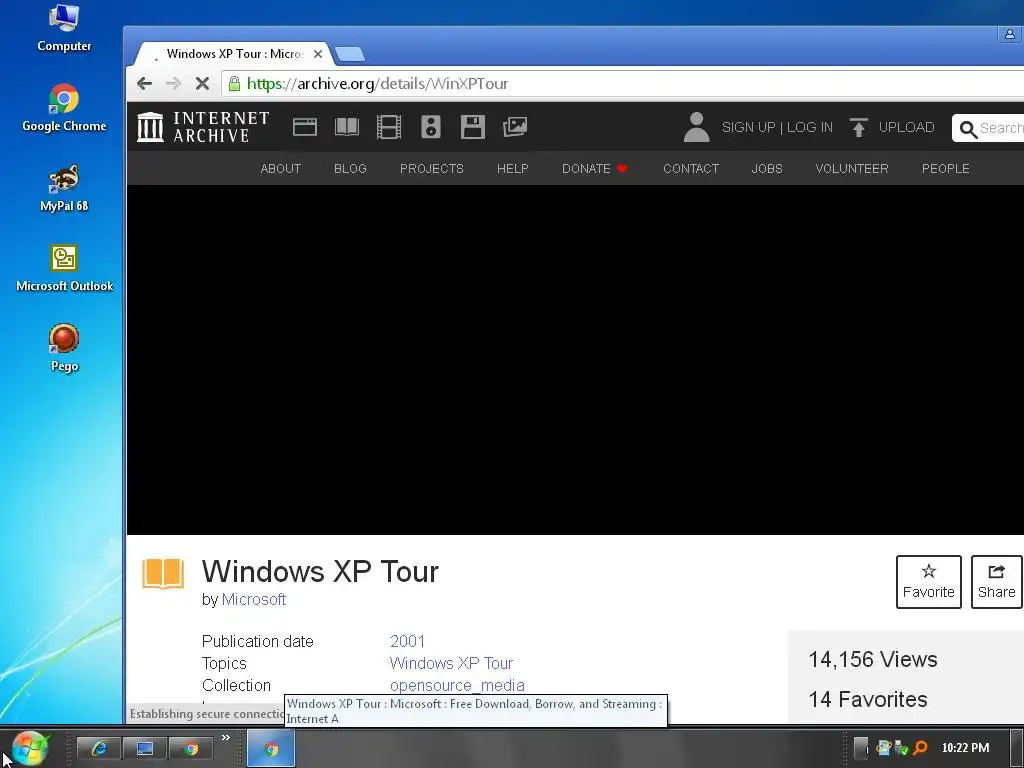Open a new tab button

click(350, 54)
